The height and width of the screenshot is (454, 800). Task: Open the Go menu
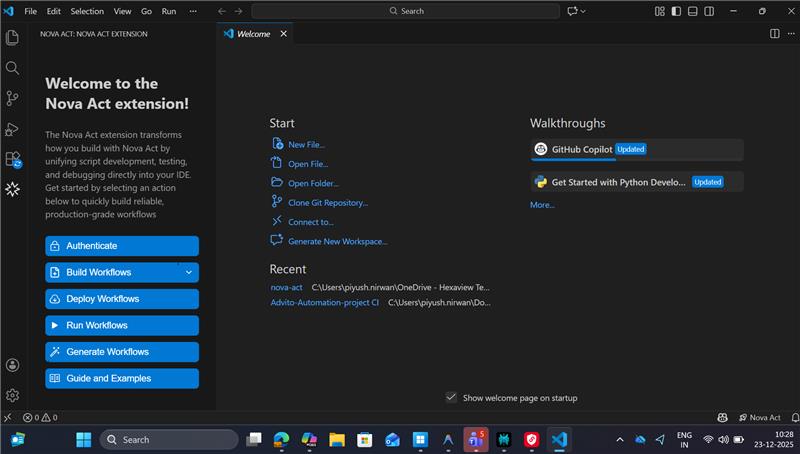(146, 11)
